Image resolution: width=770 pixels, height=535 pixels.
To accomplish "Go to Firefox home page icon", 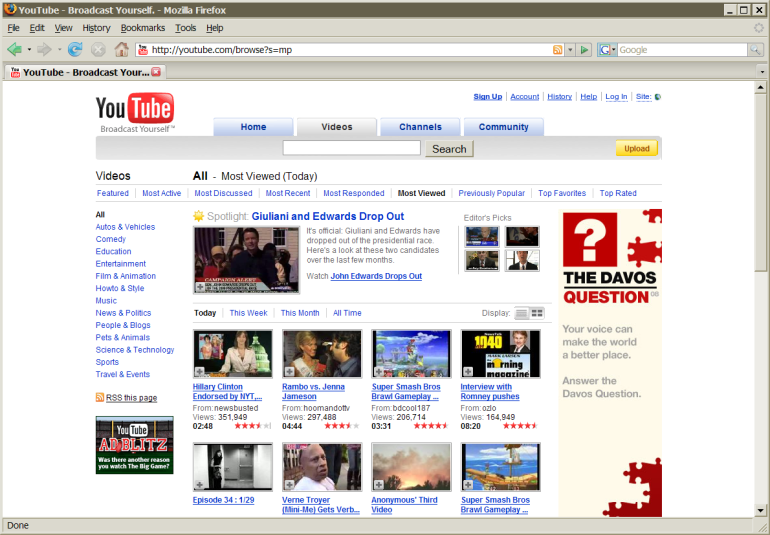I will tap(121, 49).
